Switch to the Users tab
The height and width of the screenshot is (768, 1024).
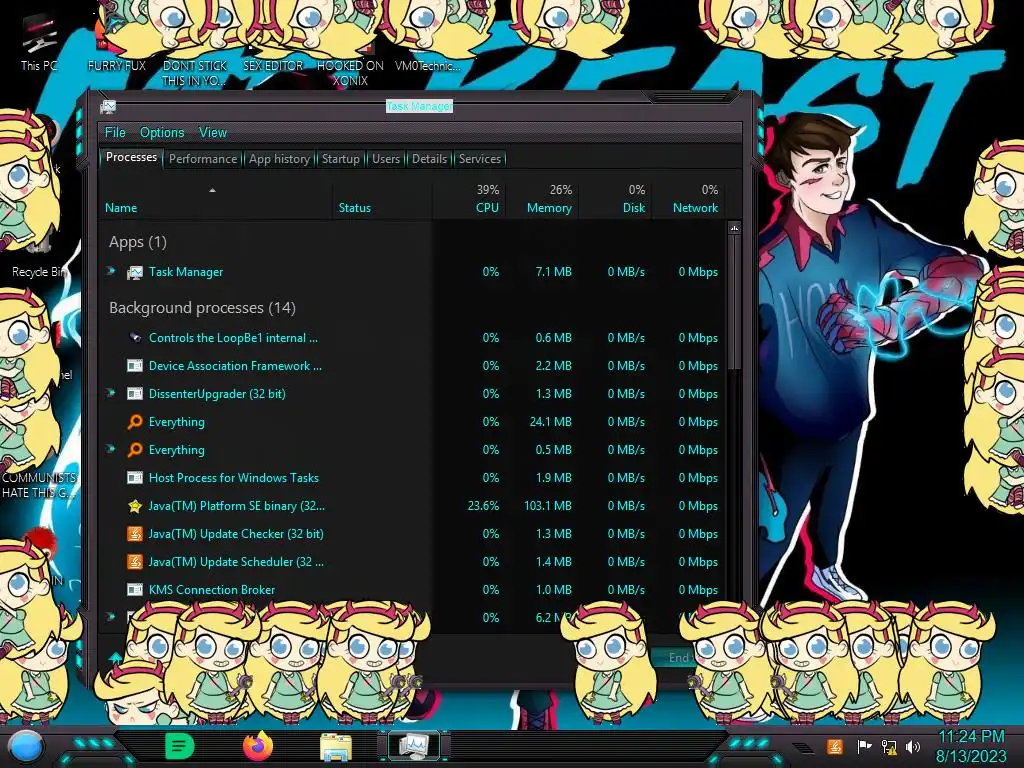(386, 159)
